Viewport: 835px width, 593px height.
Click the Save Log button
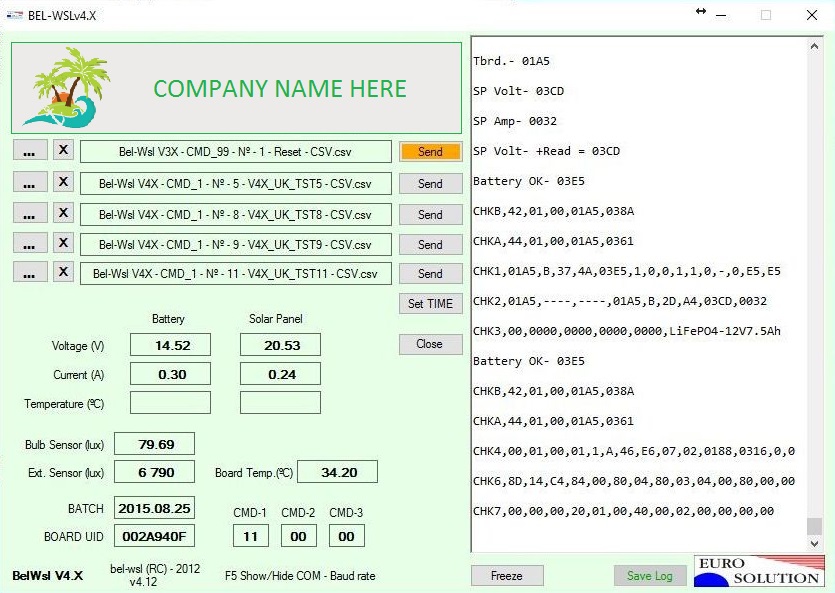(649, 576)
